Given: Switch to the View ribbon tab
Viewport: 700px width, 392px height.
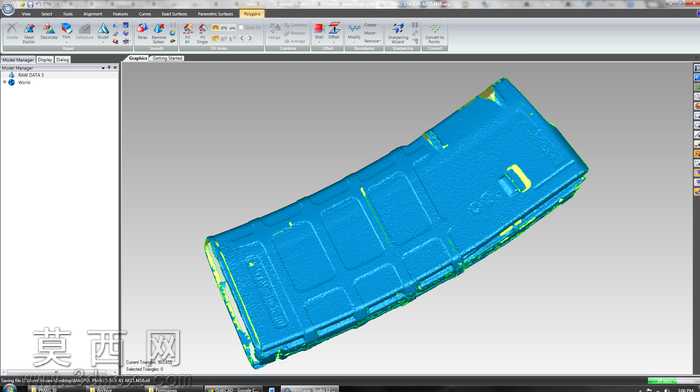Looking at the screenshot, I should tap(26, 14).
